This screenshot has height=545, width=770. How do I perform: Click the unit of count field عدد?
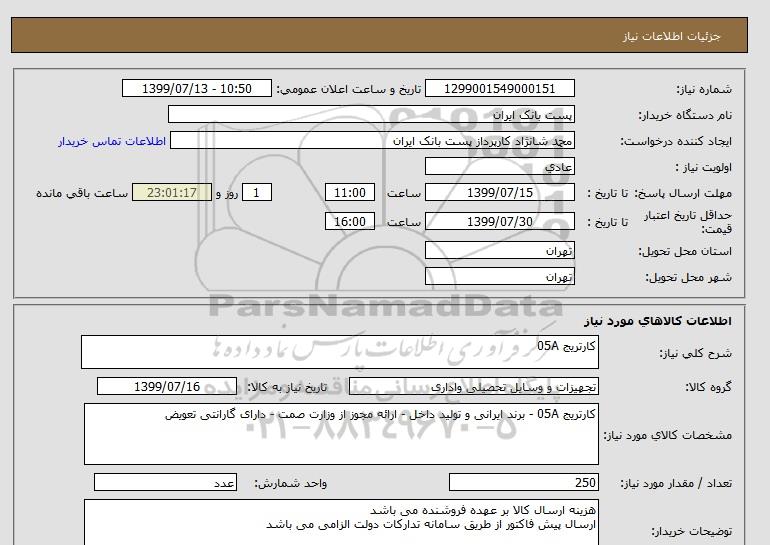coord(165,482)
